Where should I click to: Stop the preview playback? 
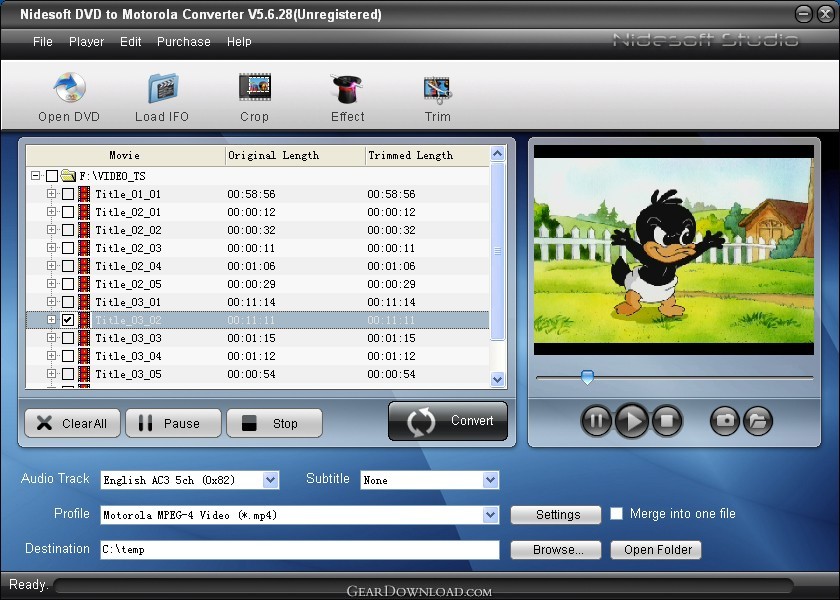[x=667, y=421]
